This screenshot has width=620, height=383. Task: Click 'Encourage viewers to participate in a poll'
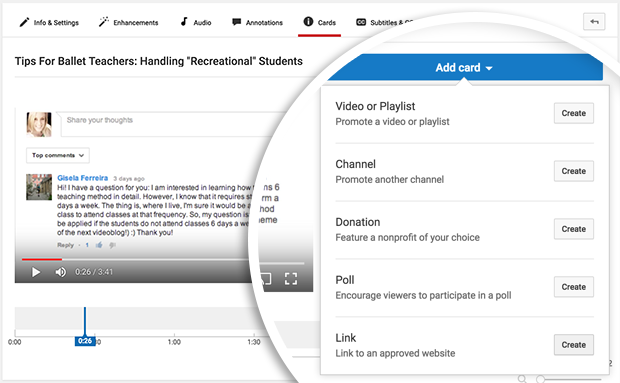pos(423,296)
